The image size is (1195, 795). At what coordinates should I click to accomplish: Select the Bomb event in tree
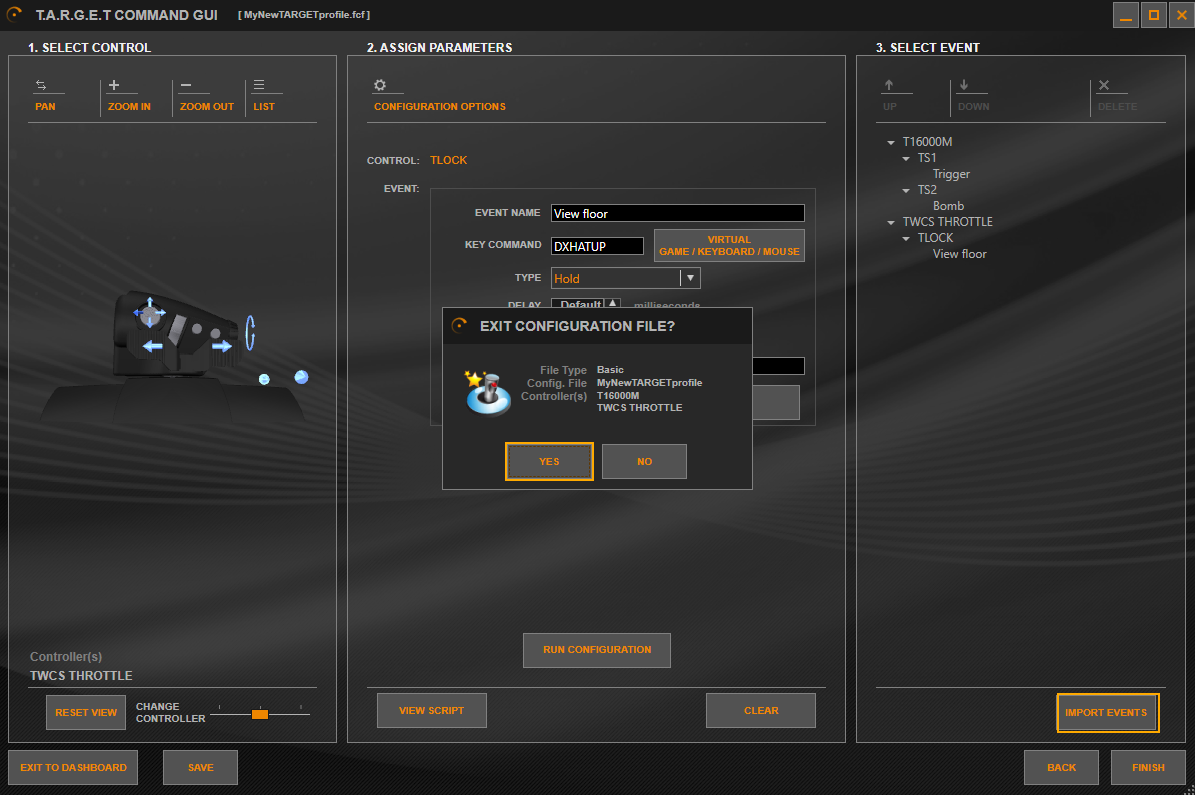tap(948, 206)
